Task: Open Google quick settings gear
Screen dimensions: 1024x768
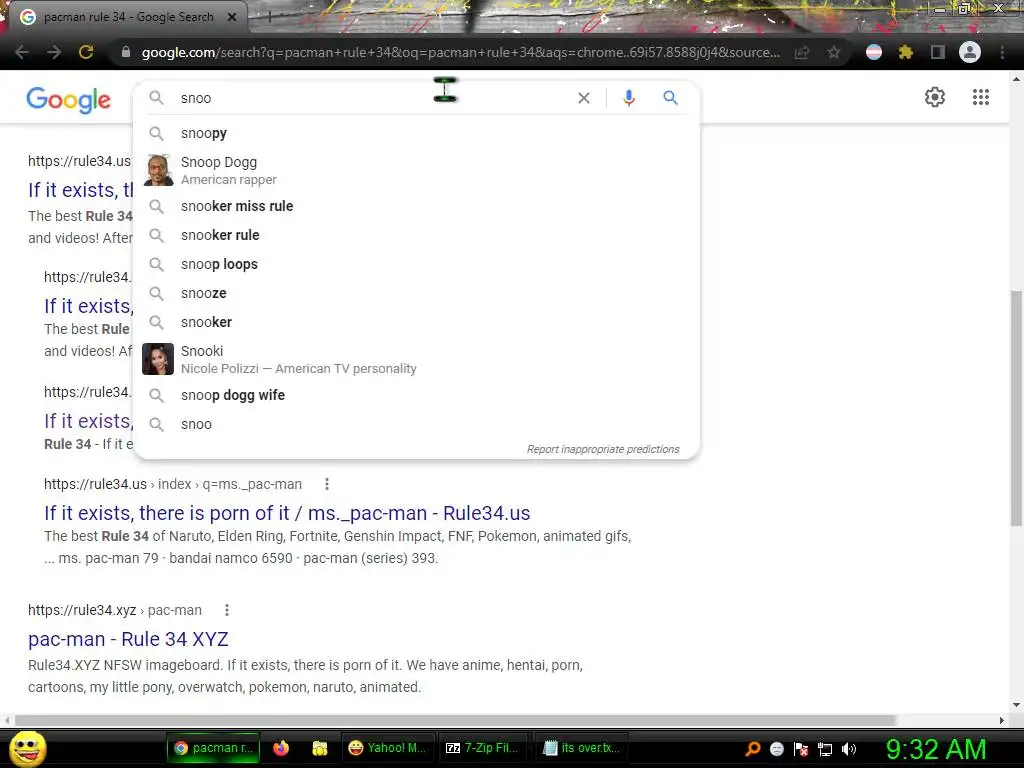Action: pos(935,97)
